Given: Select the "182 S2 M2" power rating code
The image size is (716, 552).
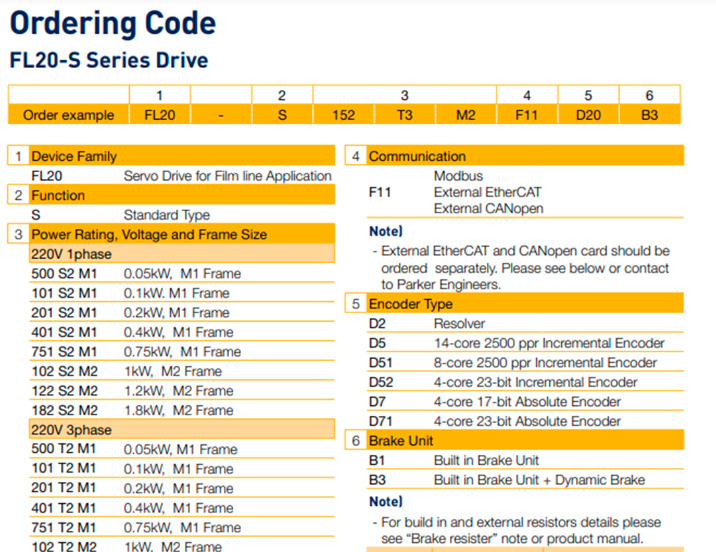Looking at the screenshot, I should point(67,410).
